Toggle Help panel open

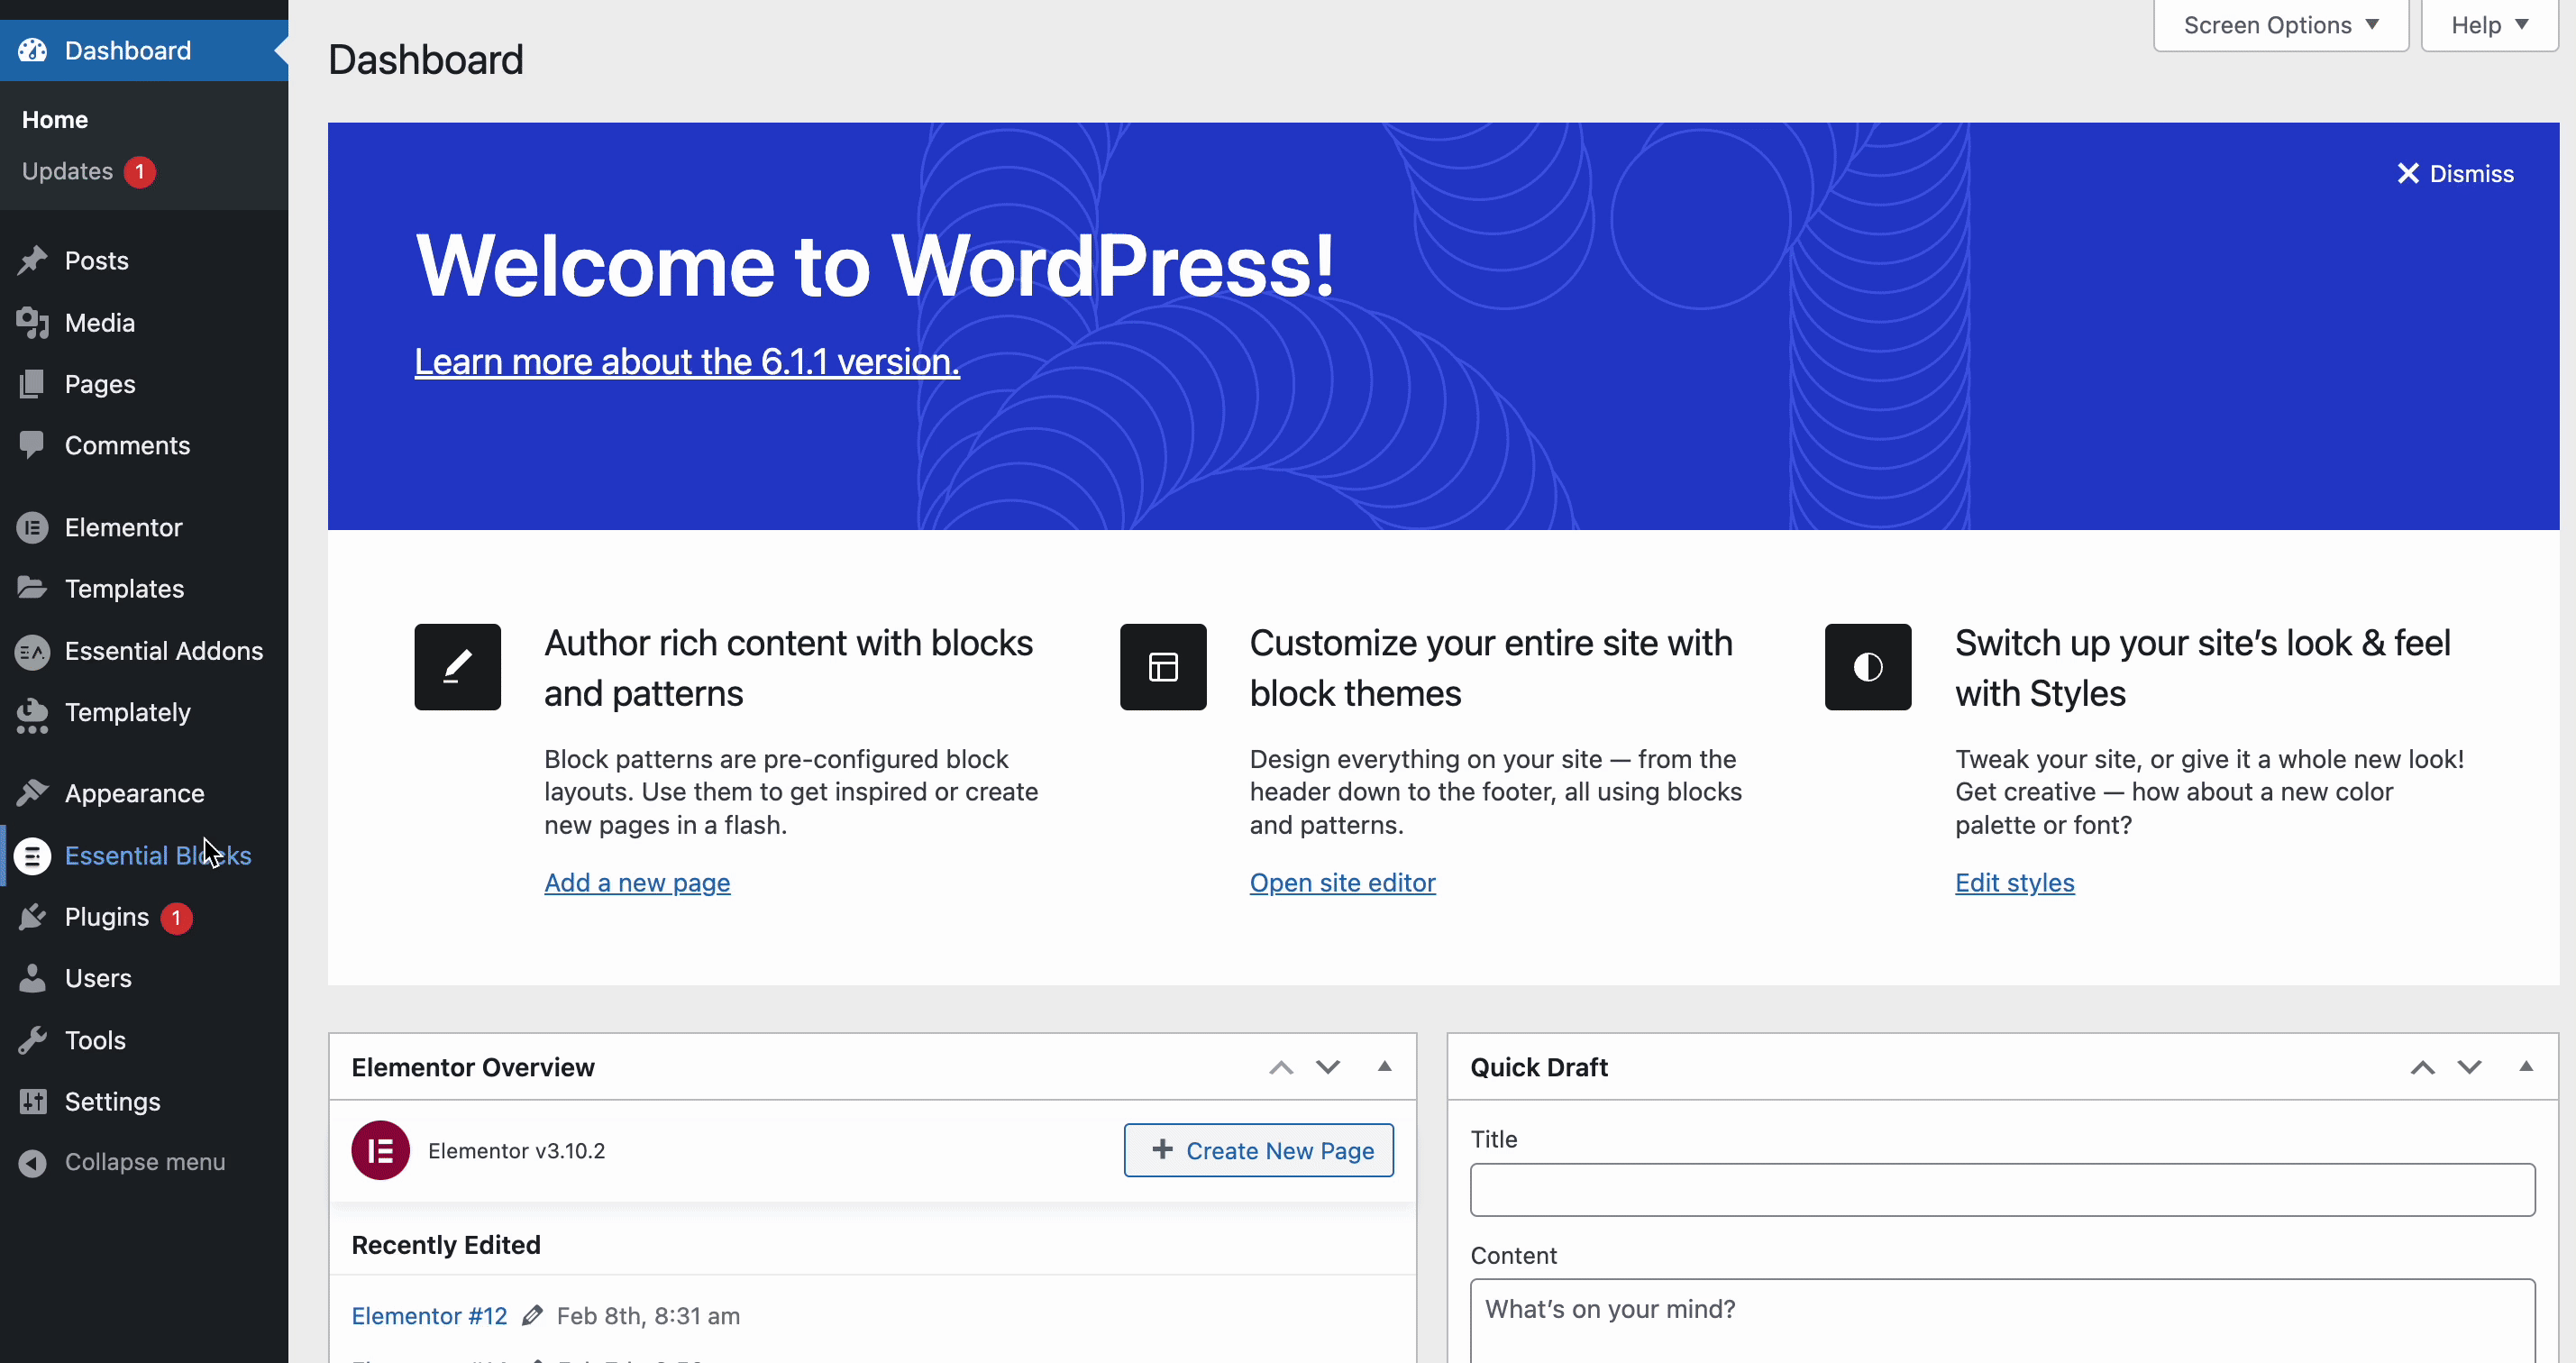pos(2489,23)
